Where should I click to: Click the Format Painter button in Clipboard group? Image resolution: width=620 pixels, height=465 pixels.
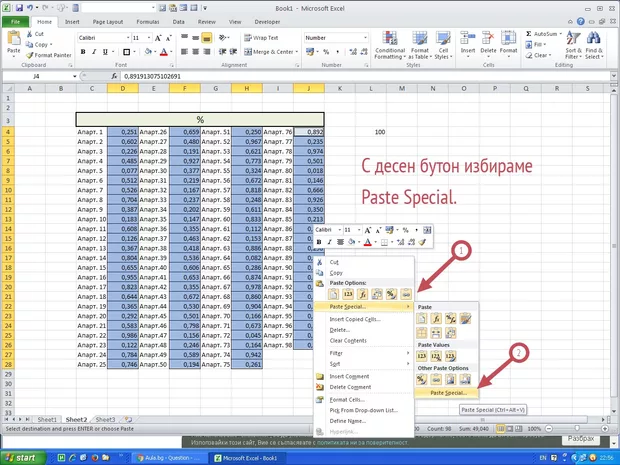(x=49, y=55)
